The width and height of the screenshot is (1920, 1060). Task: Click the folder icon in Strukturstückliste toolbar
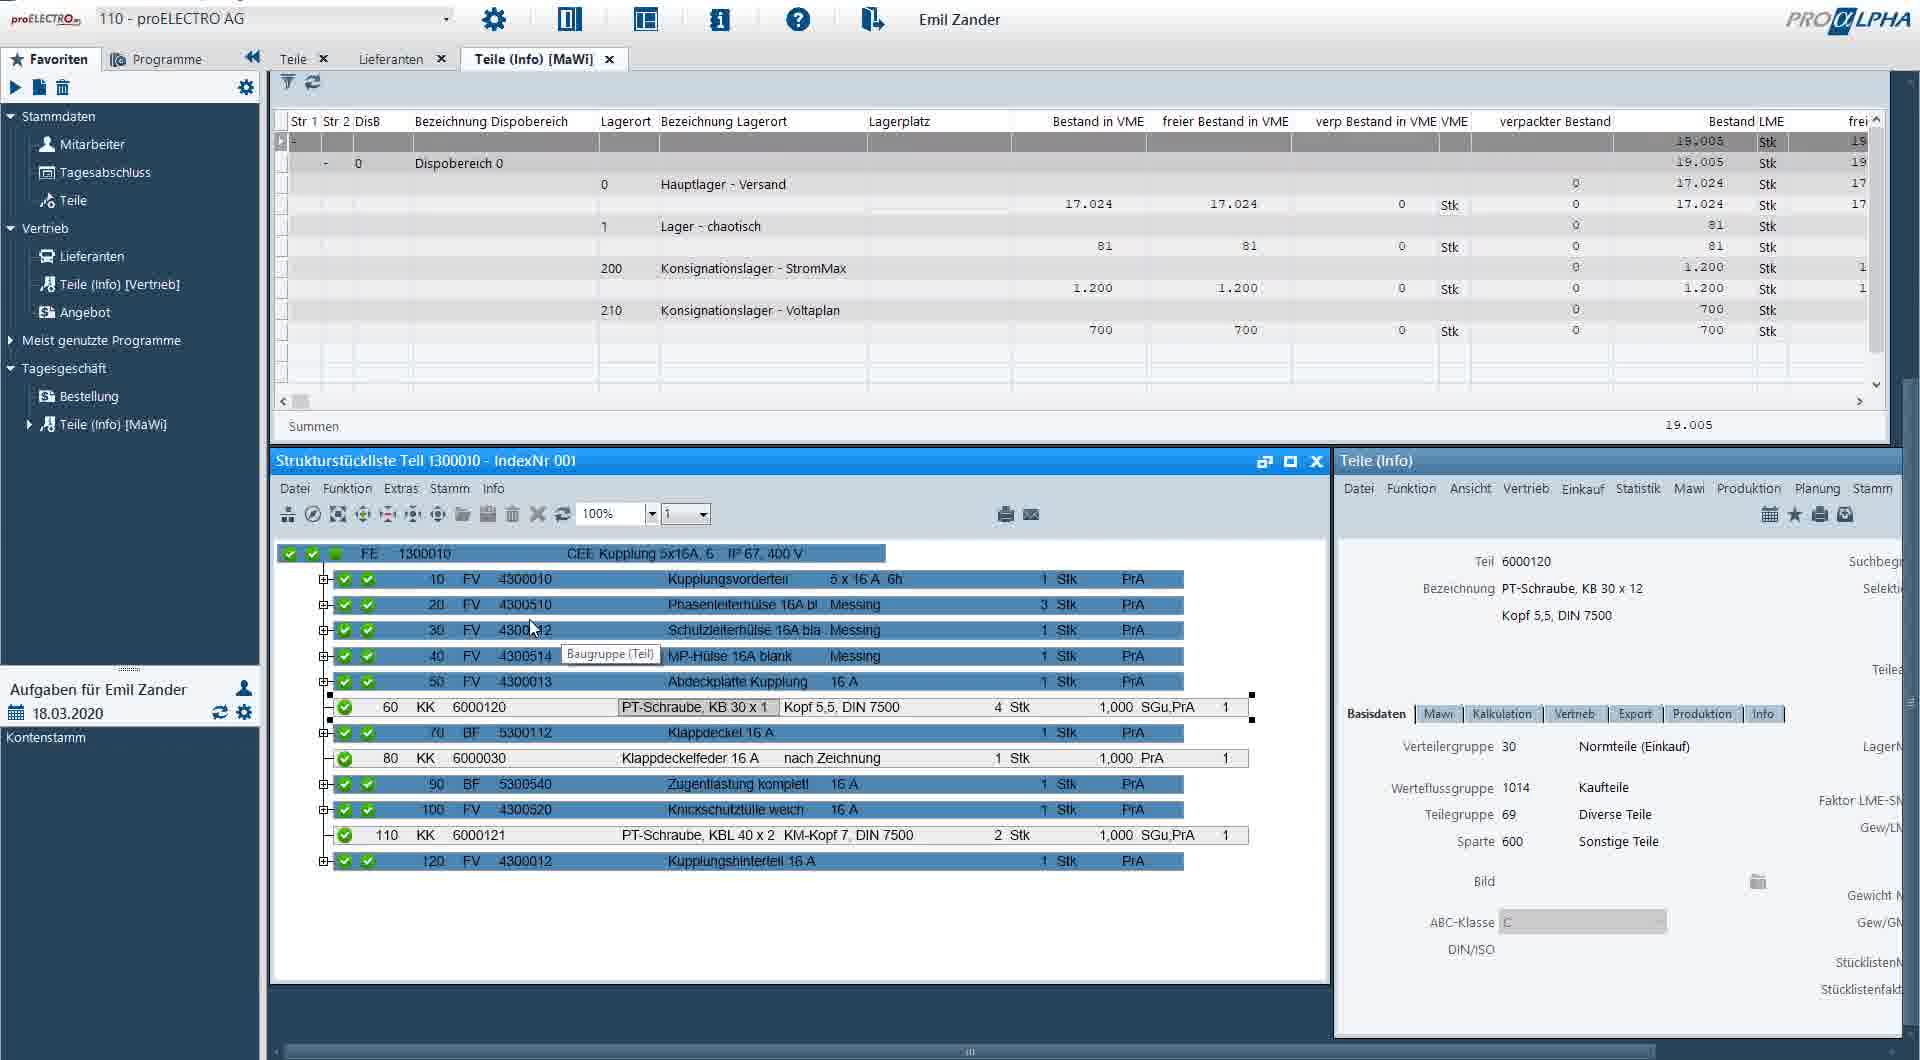(463, 514)
